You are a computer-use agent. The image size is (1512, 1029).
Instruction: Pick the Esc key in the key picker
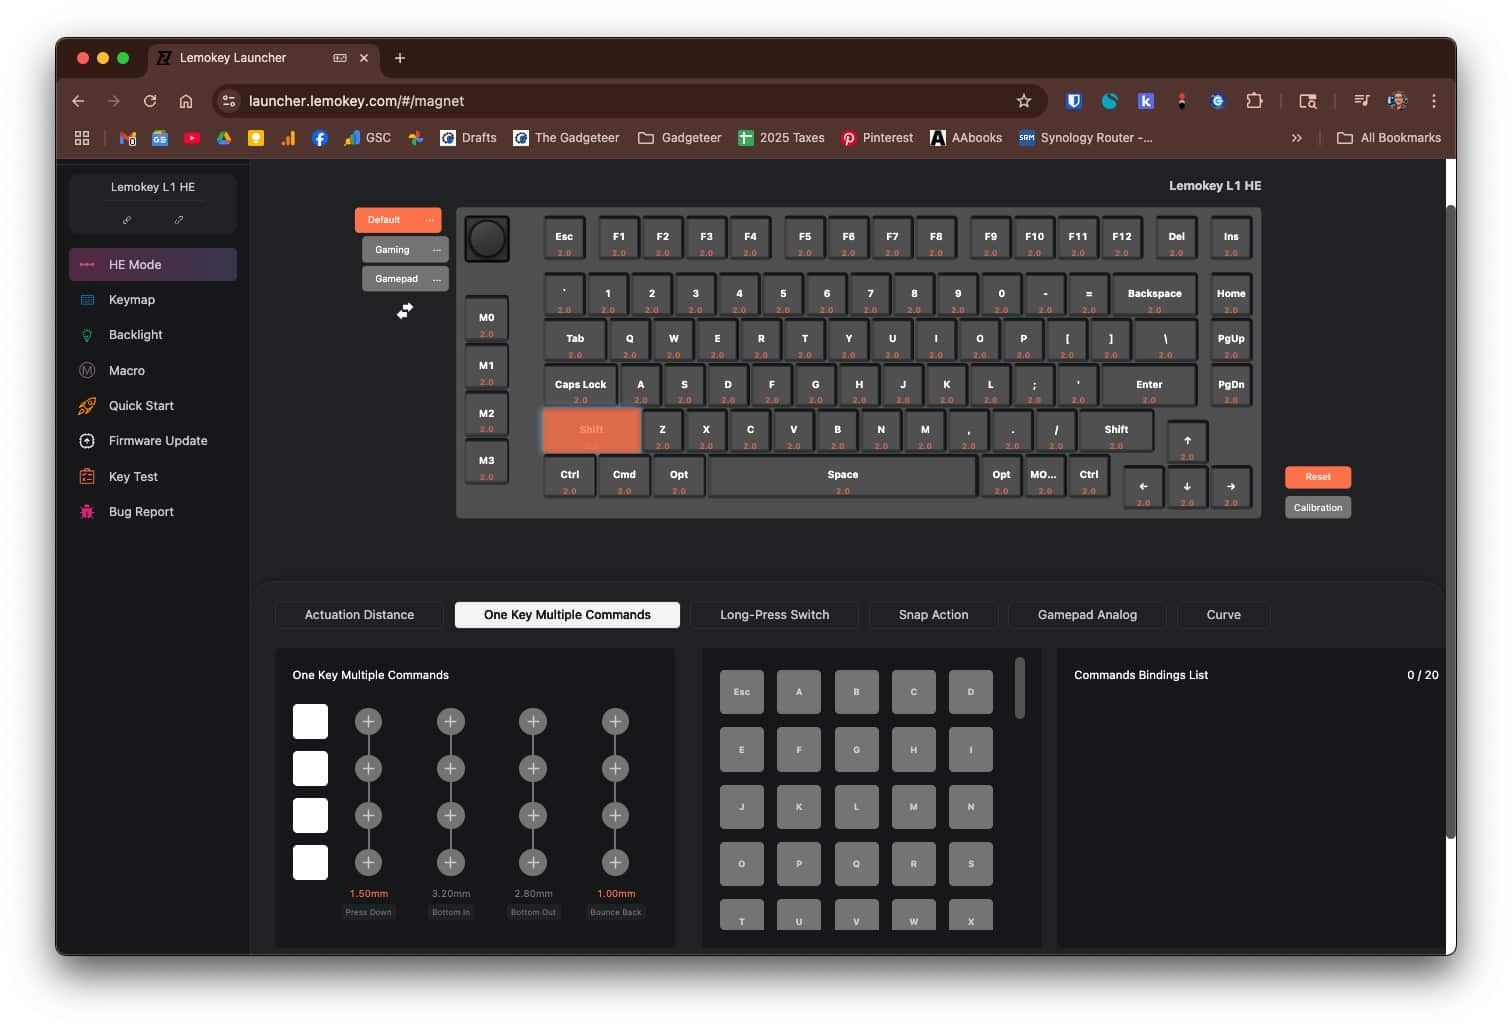741,692
